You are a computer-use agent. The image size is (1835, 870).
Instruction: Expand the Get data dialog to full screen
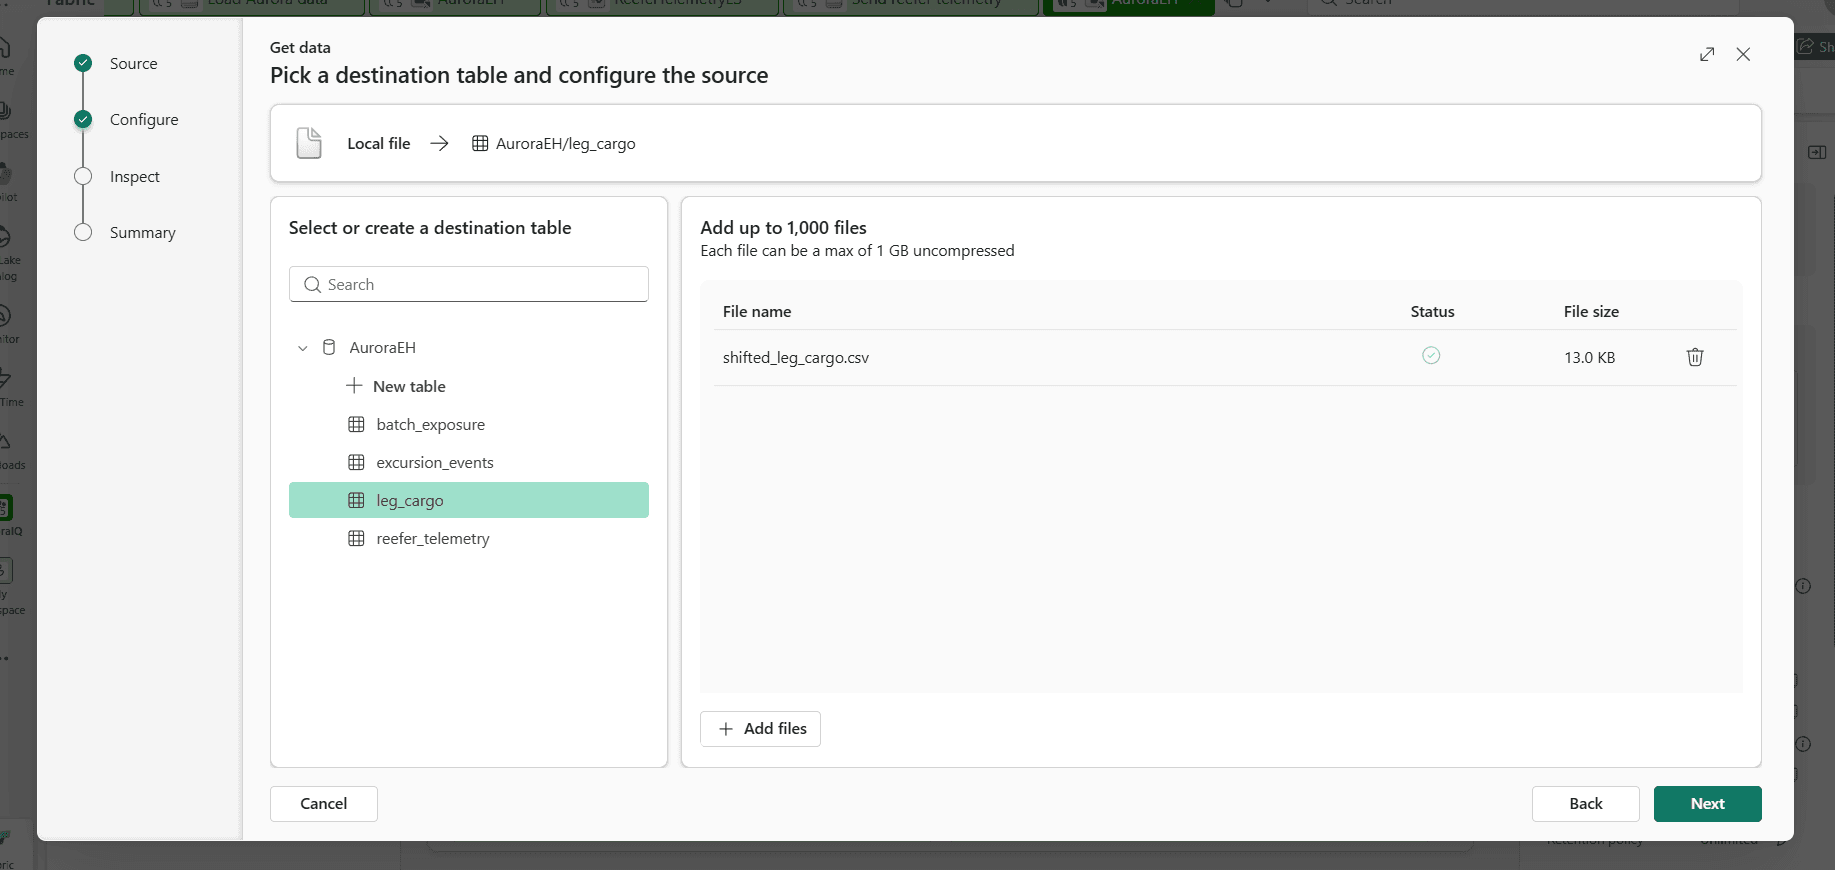(1707, 54)
